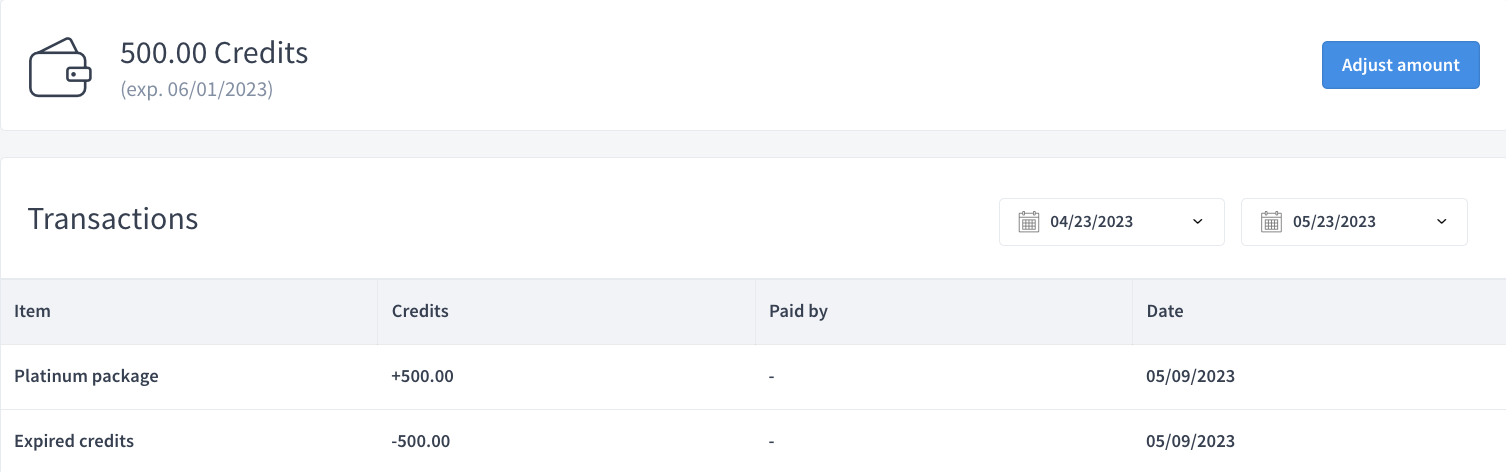This screenshot has height=472, width=1506.
Task: Click the 500.00 Credits balance heading
Action: (x=214, y=52)
